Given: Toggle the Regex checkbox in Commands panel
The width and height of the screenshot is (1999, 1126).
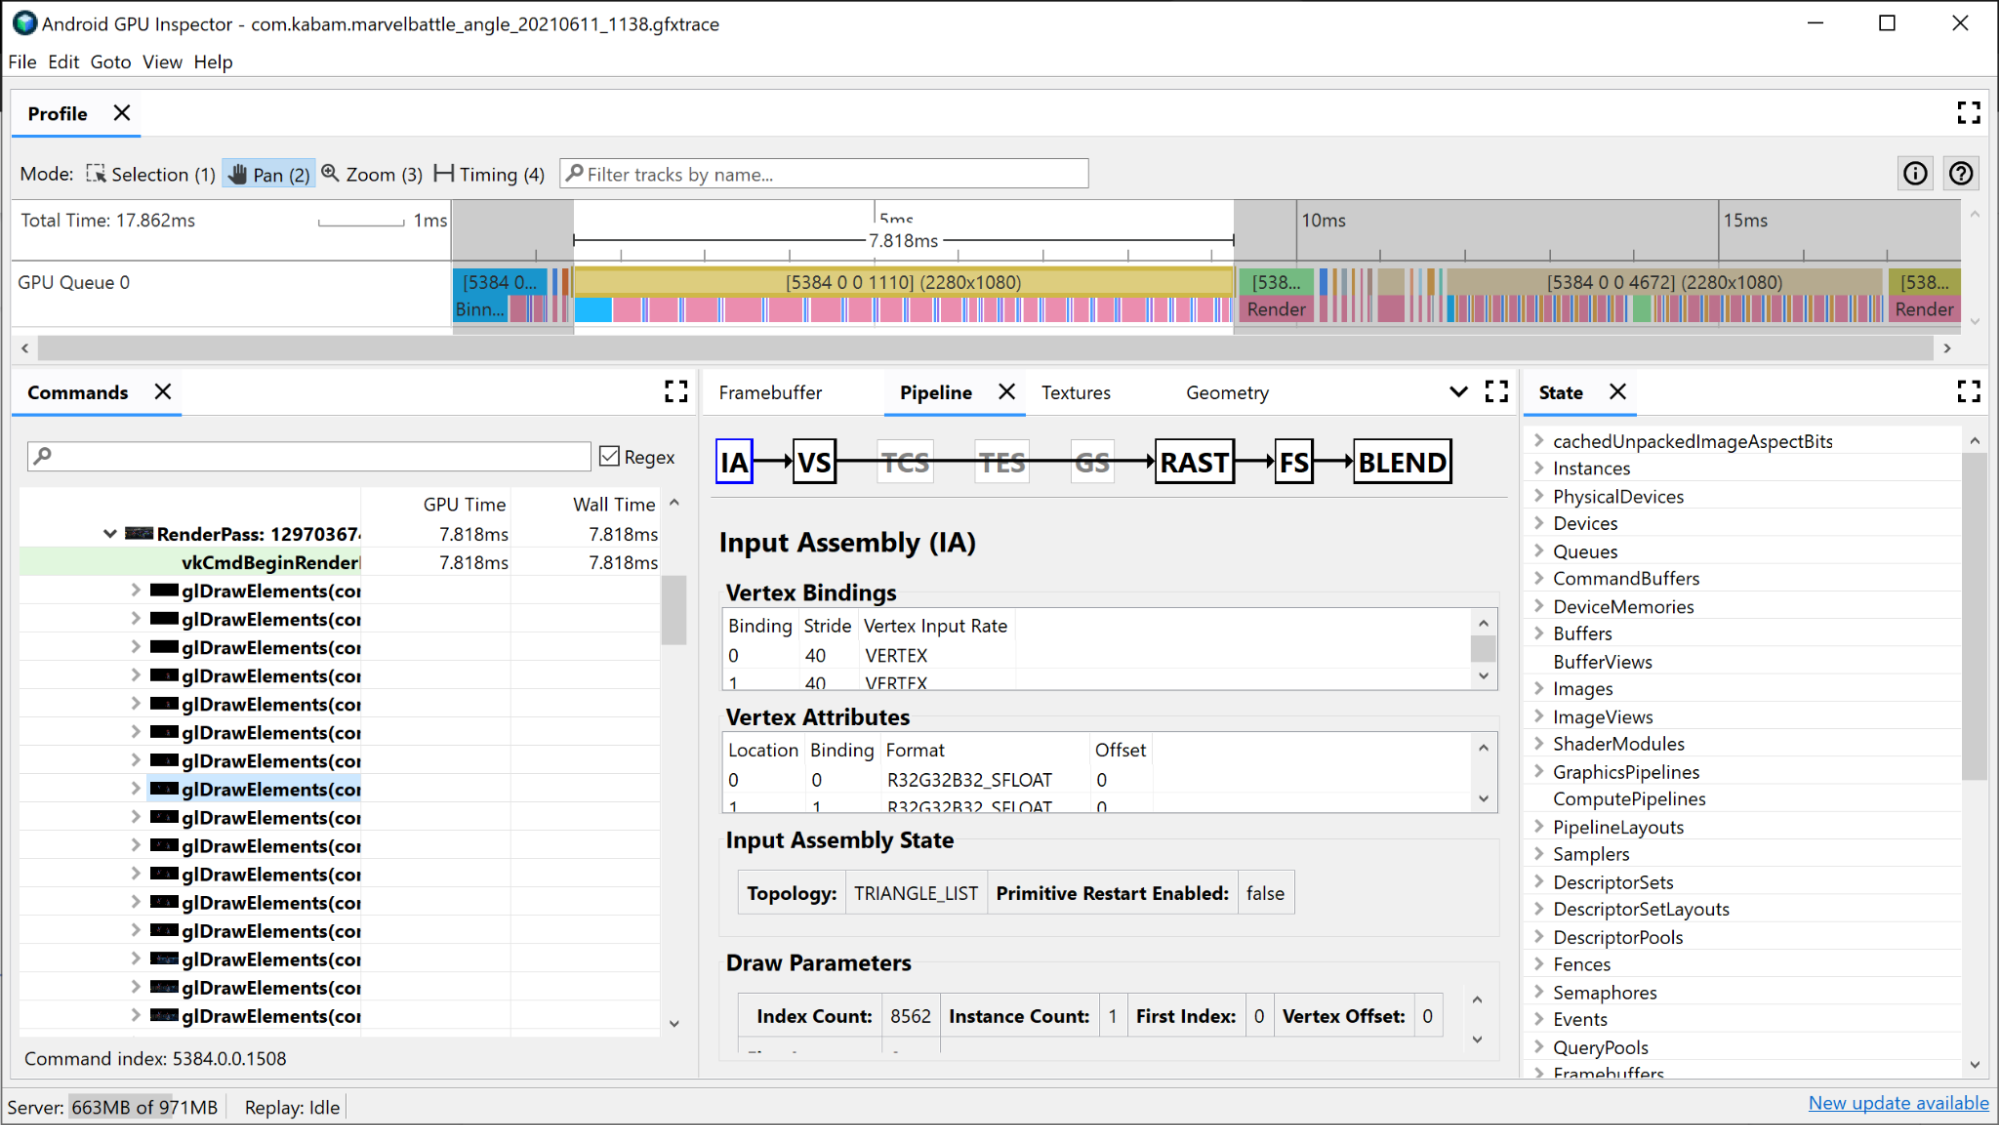Looking at the screenshot, I should pos(610,456).
